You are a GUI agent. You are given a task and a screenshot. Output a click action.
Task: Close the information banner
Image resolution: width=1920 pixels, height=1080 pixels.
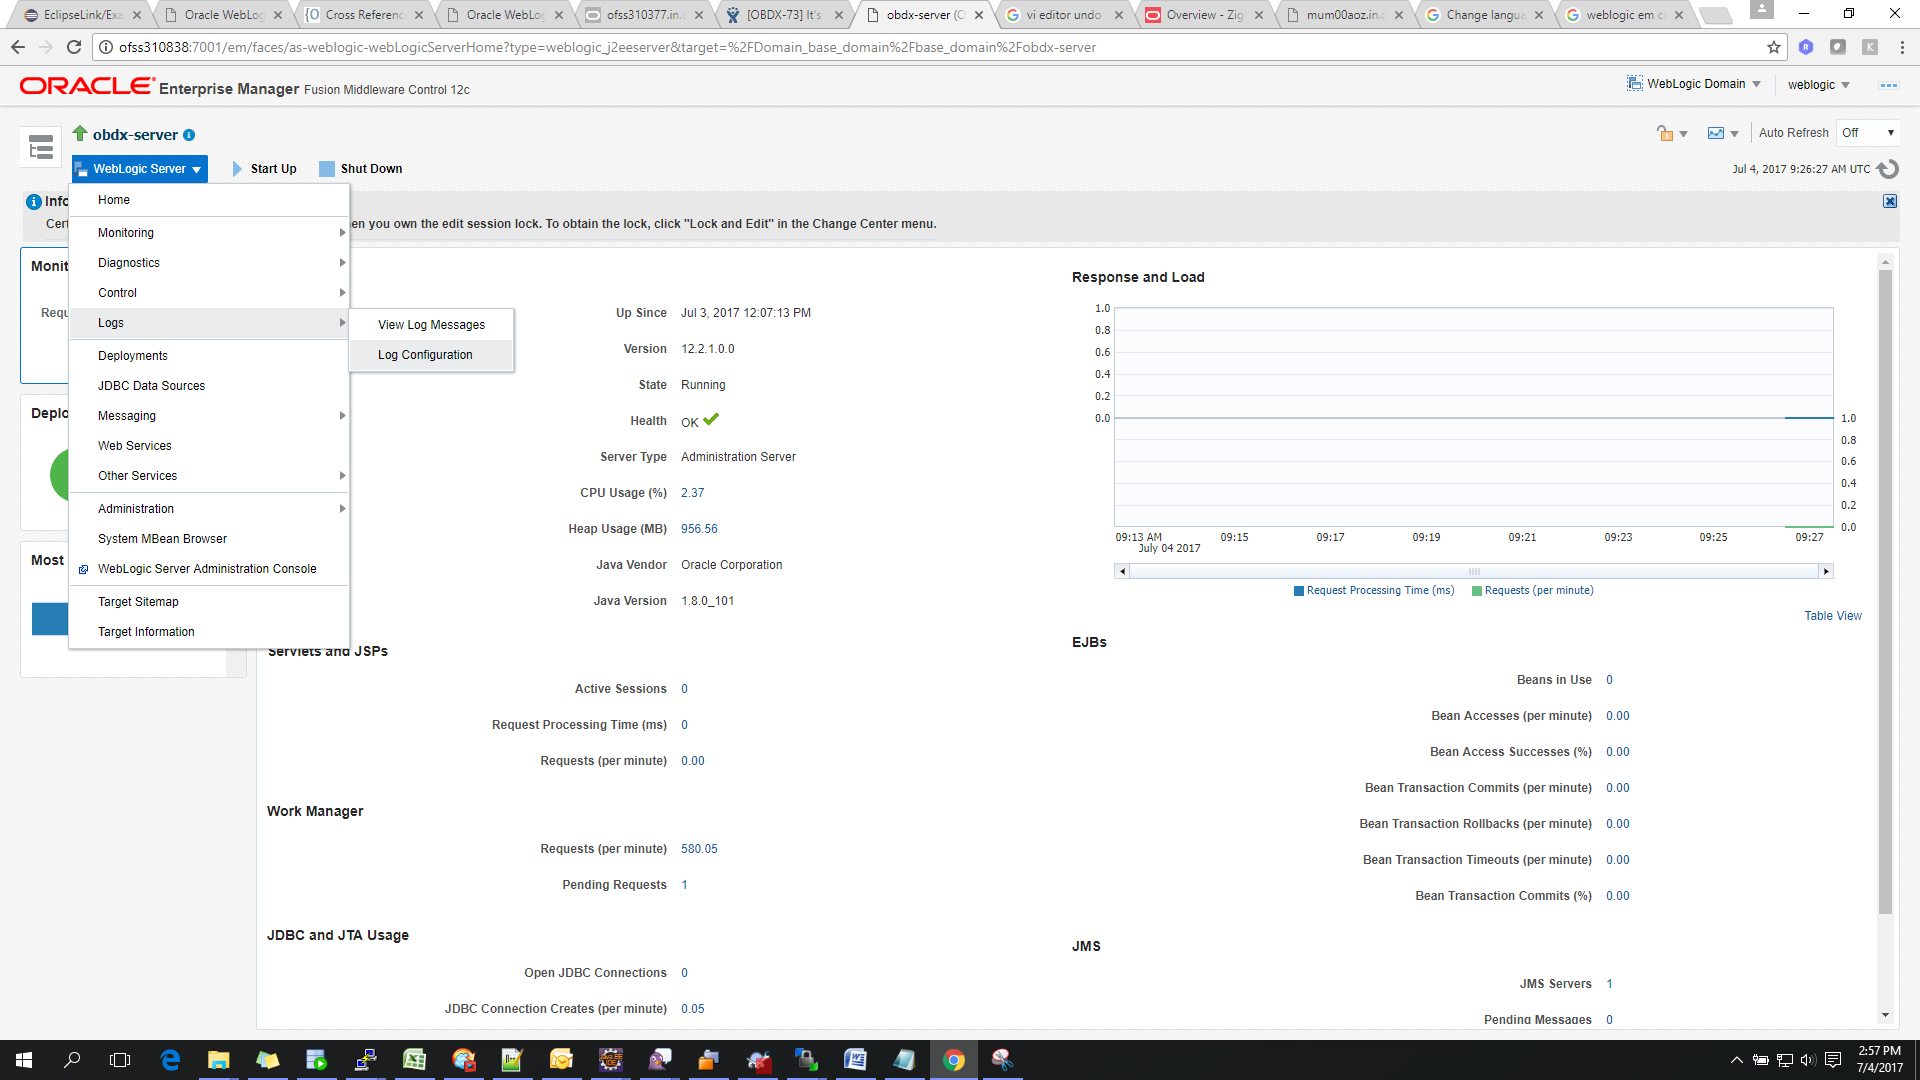pos(1890,201)
